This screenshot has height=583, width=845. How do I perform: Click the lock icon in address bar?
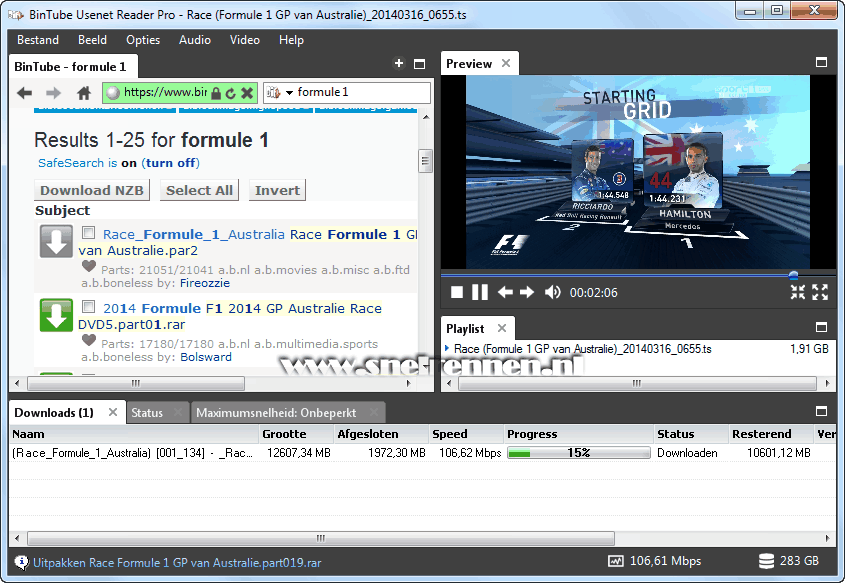216,93
